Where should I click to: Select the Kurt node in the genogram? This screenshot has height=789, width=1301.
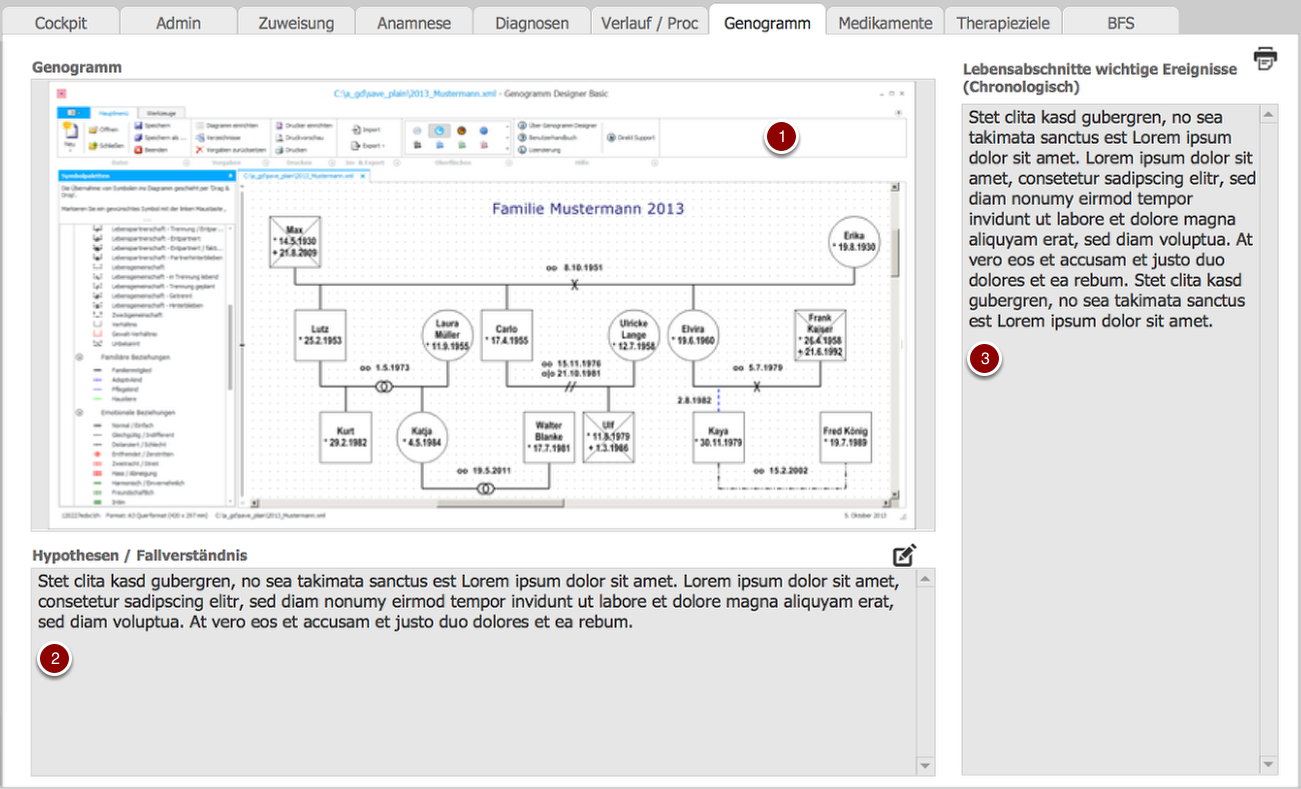[x=345, y=437]
